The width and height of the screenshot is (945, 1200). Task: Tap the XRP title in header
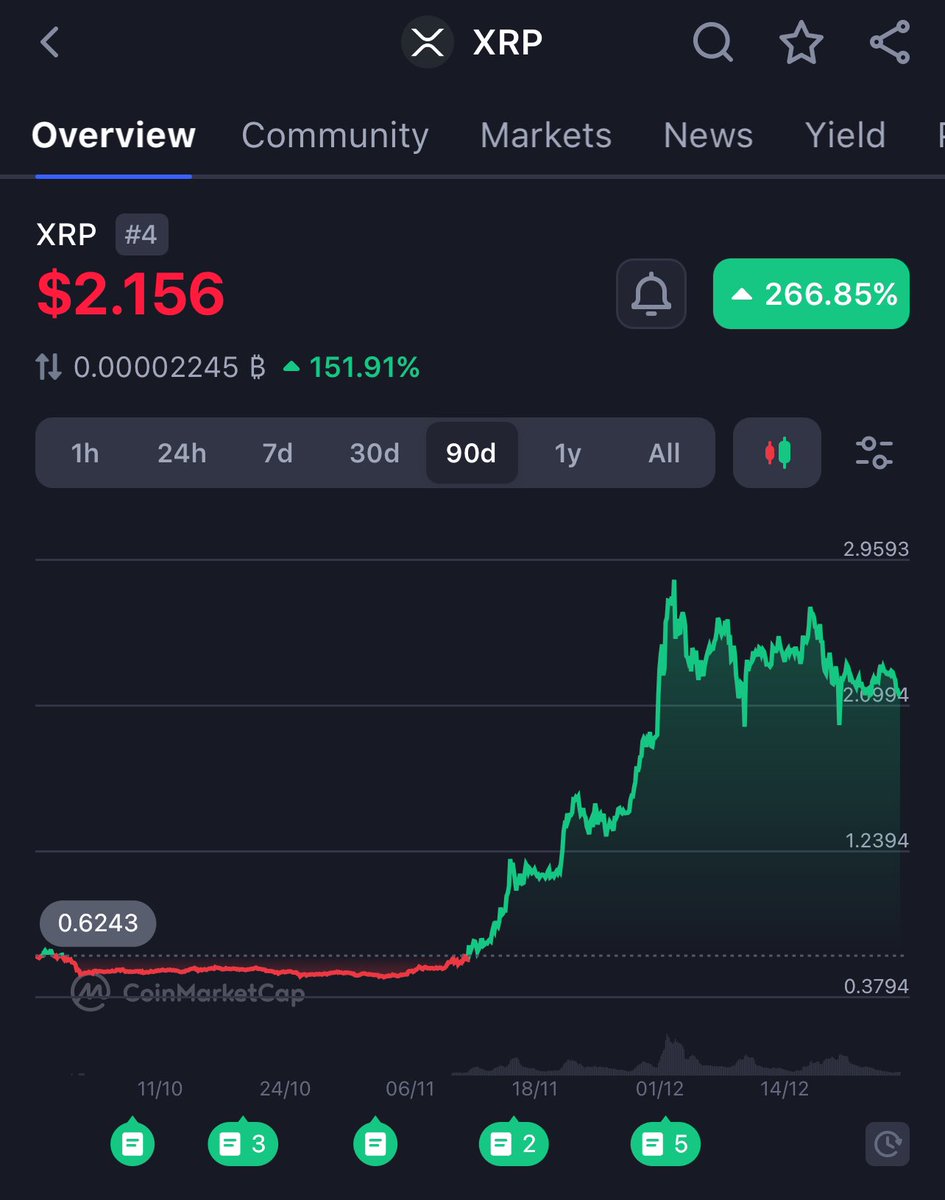(x=508, y=43)
